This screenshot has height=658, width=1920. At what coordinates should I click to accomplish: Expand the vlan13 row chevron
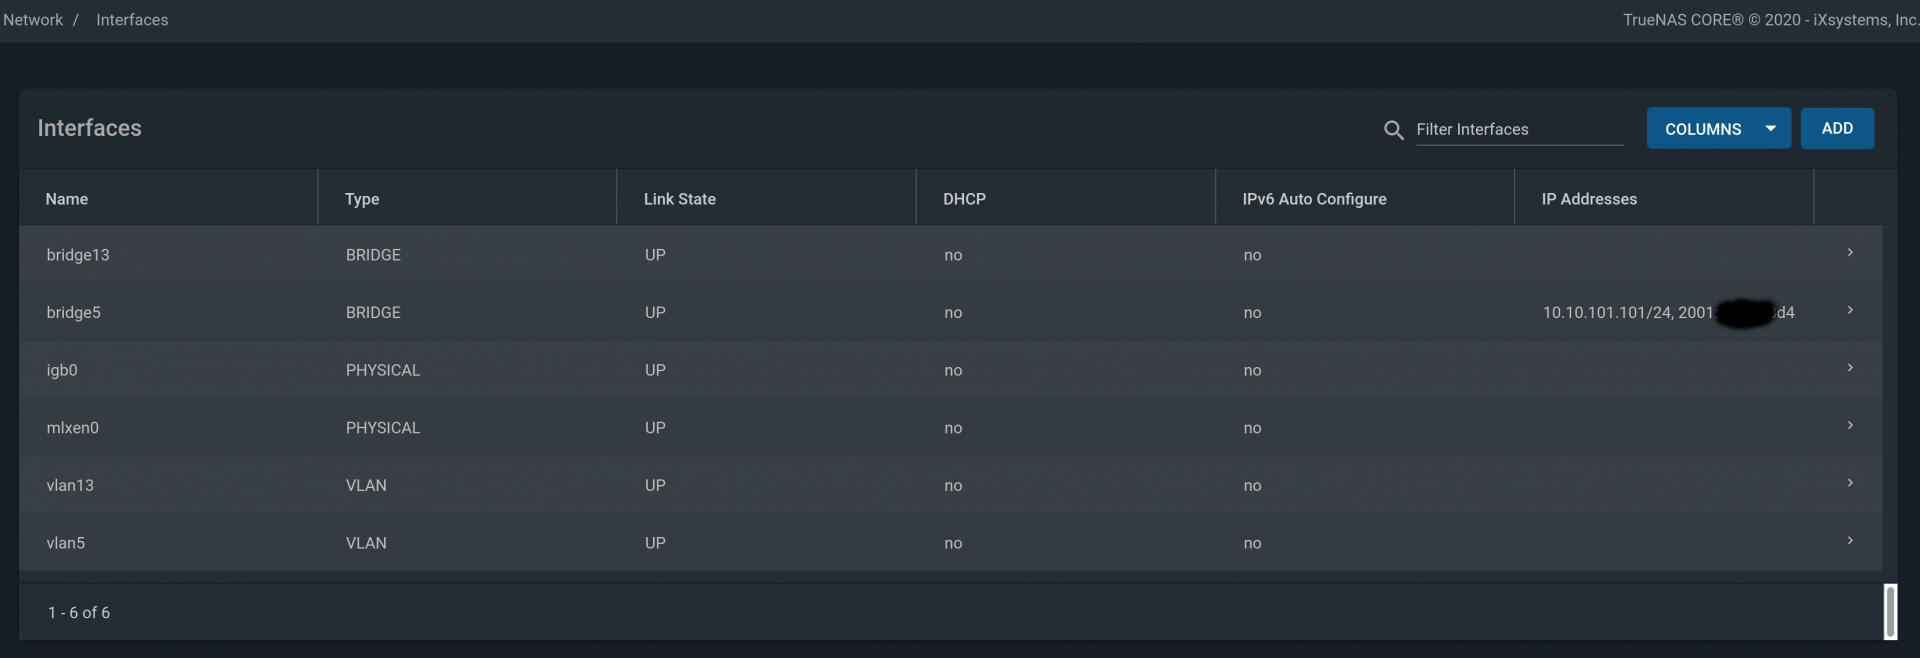pos(1850,483)
